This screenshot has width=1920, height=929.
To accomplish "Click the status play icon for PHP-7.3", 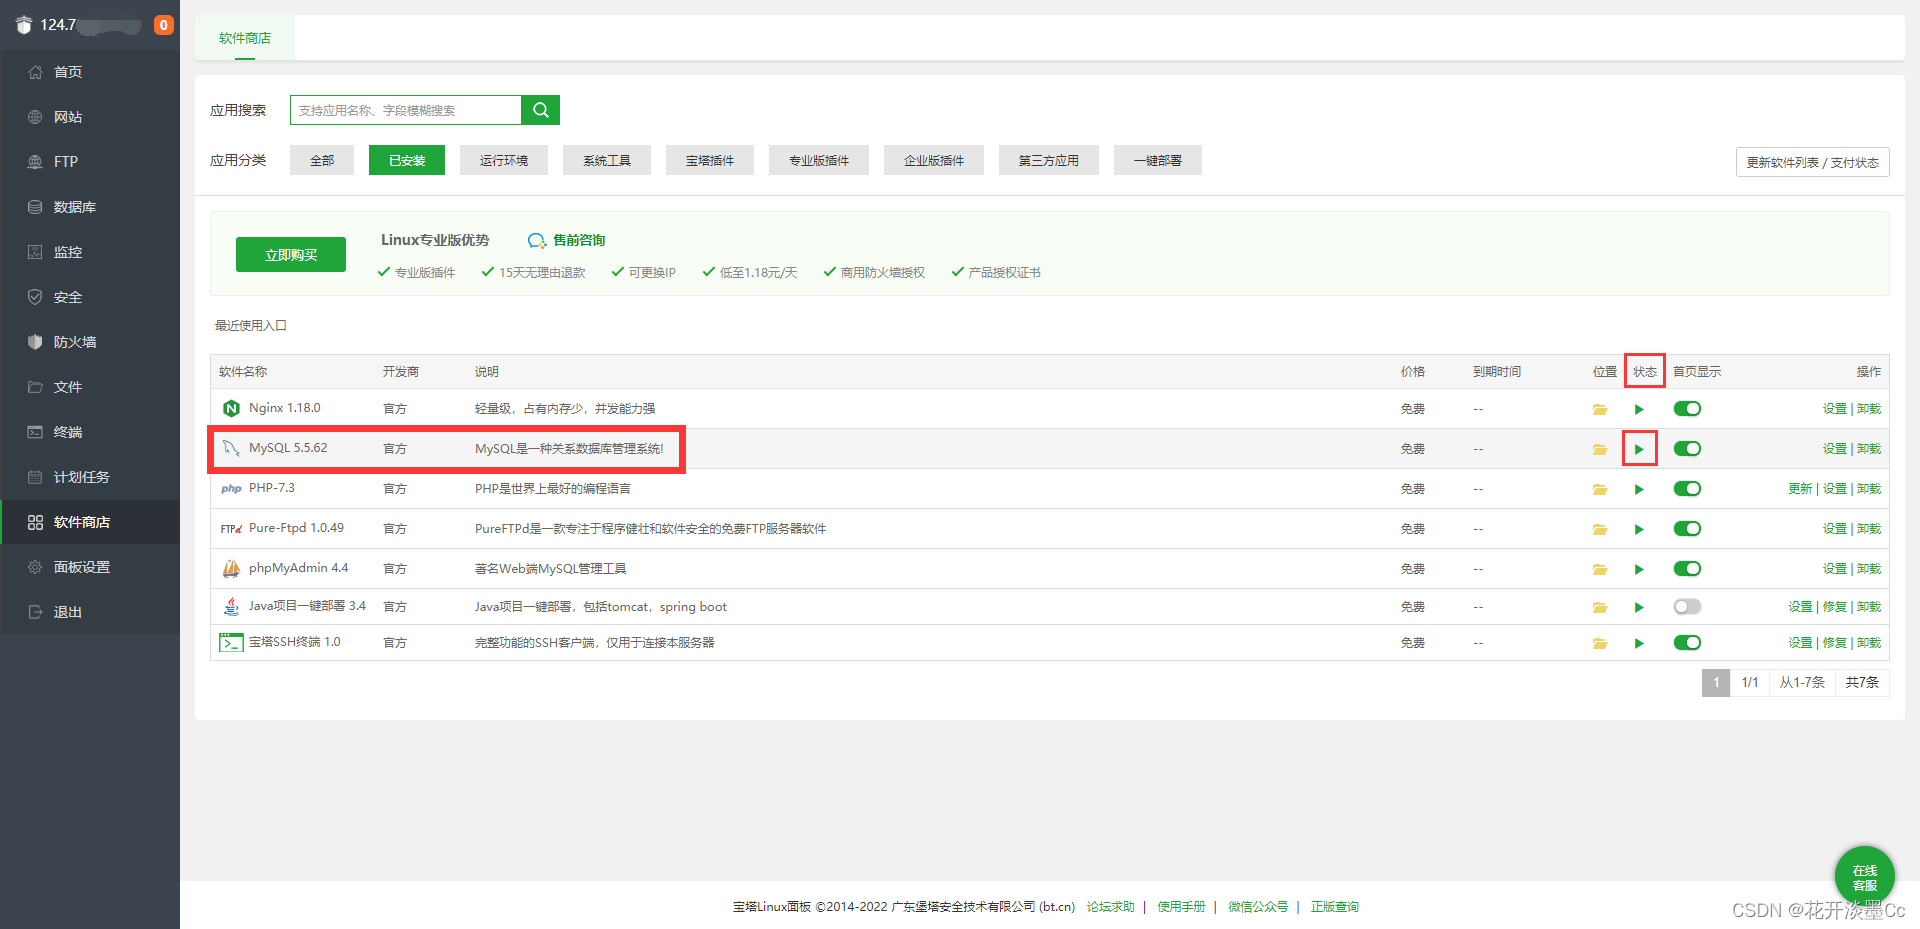I will tap(1639, 489).
